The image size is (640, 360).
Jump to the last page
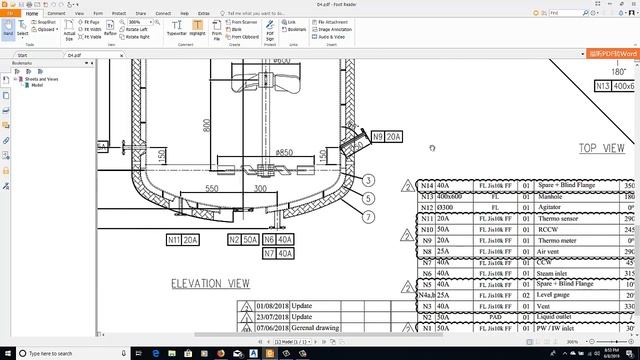click(x=324, y=342)
